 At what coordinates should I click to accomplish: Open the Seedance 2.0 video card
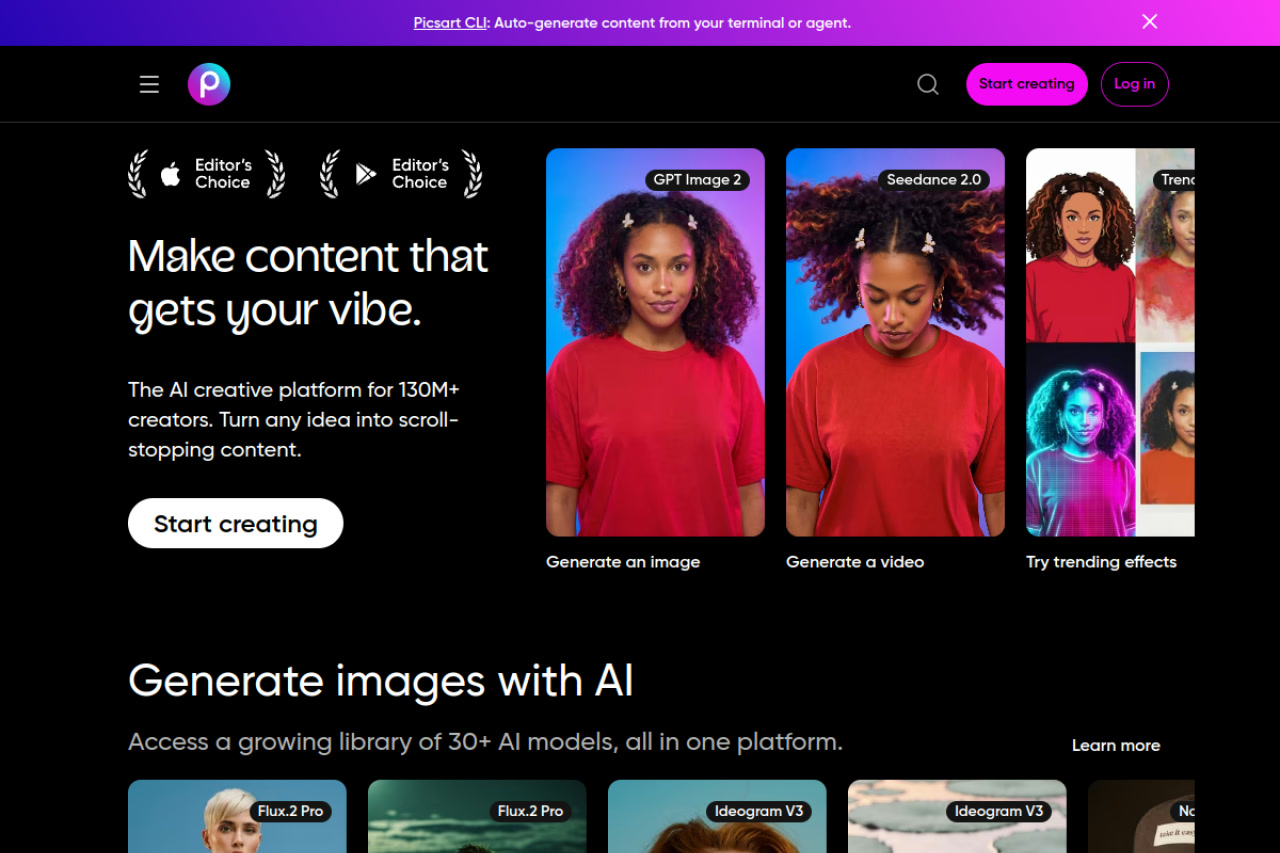point(895,342)
